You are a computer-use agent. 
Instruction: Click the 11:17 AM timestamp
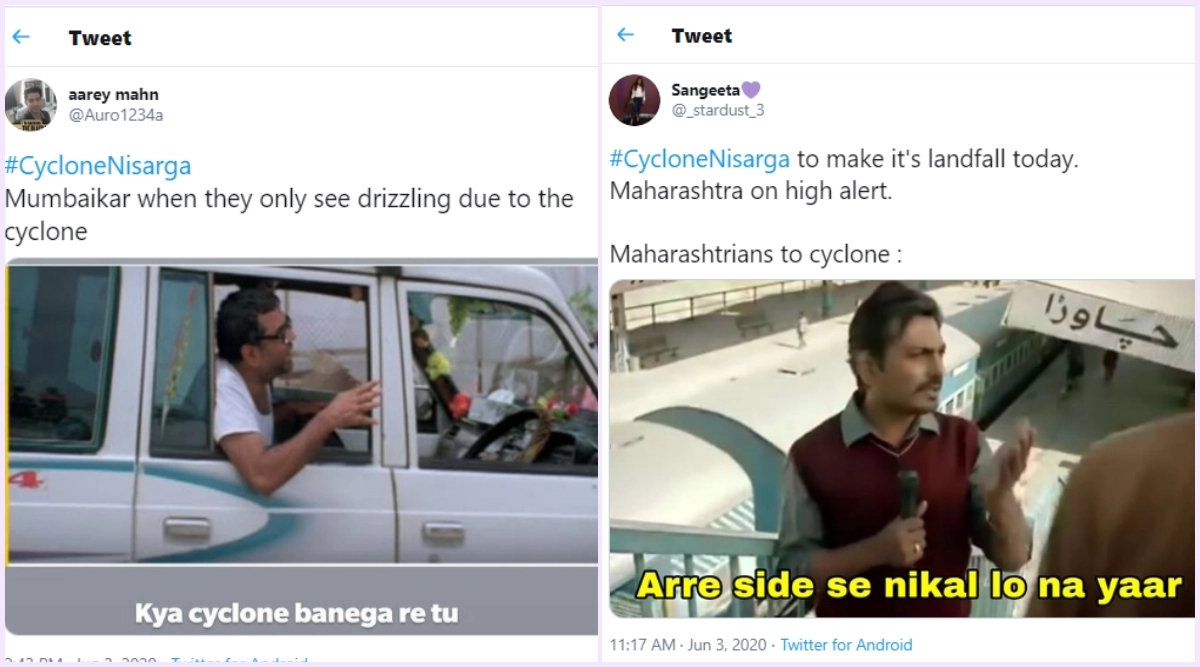(x=644, y=645)
